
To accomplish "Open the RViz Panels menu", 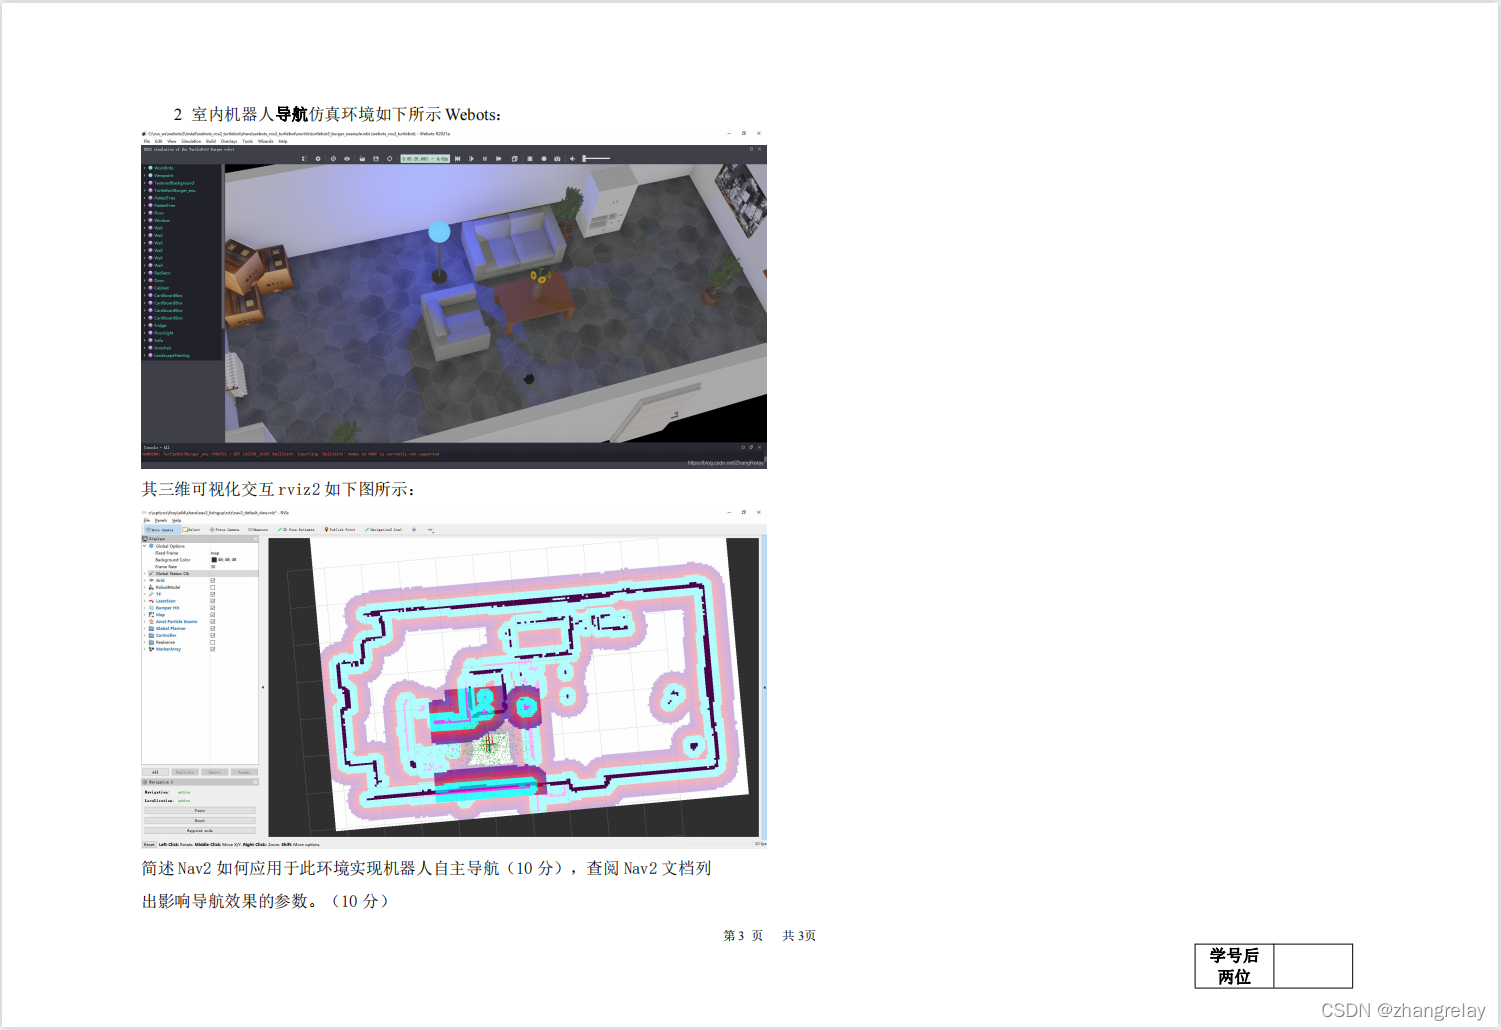I will pyautogui.click(x=161, y=520).
